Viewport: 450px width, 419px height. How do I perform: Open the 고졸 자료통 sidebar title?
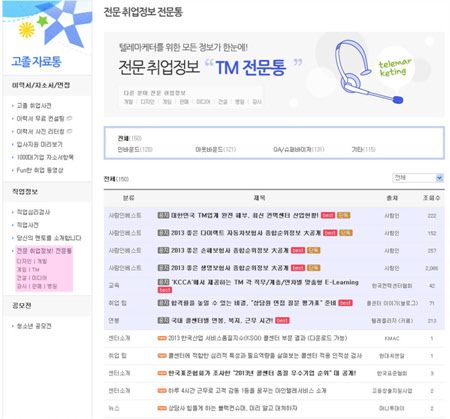tap(36, 62)
